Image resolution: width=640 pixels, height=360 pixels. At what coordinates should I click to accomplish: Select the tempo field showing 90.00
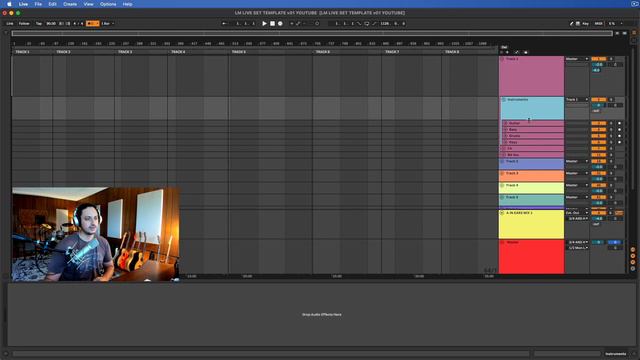point(51,24)
